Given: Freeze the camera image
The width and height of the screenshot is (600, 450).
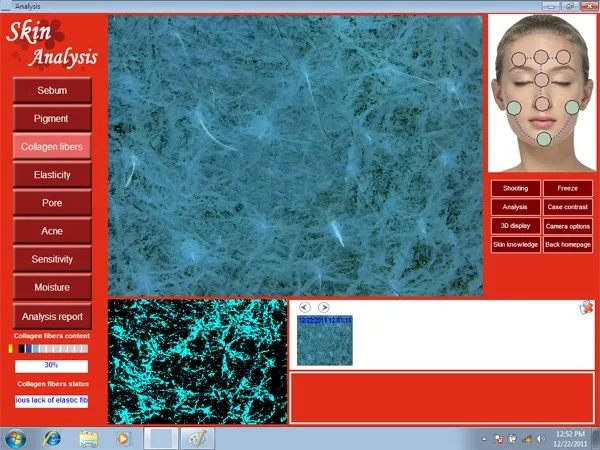Looking at the screenshot, I should coord(567,188).
